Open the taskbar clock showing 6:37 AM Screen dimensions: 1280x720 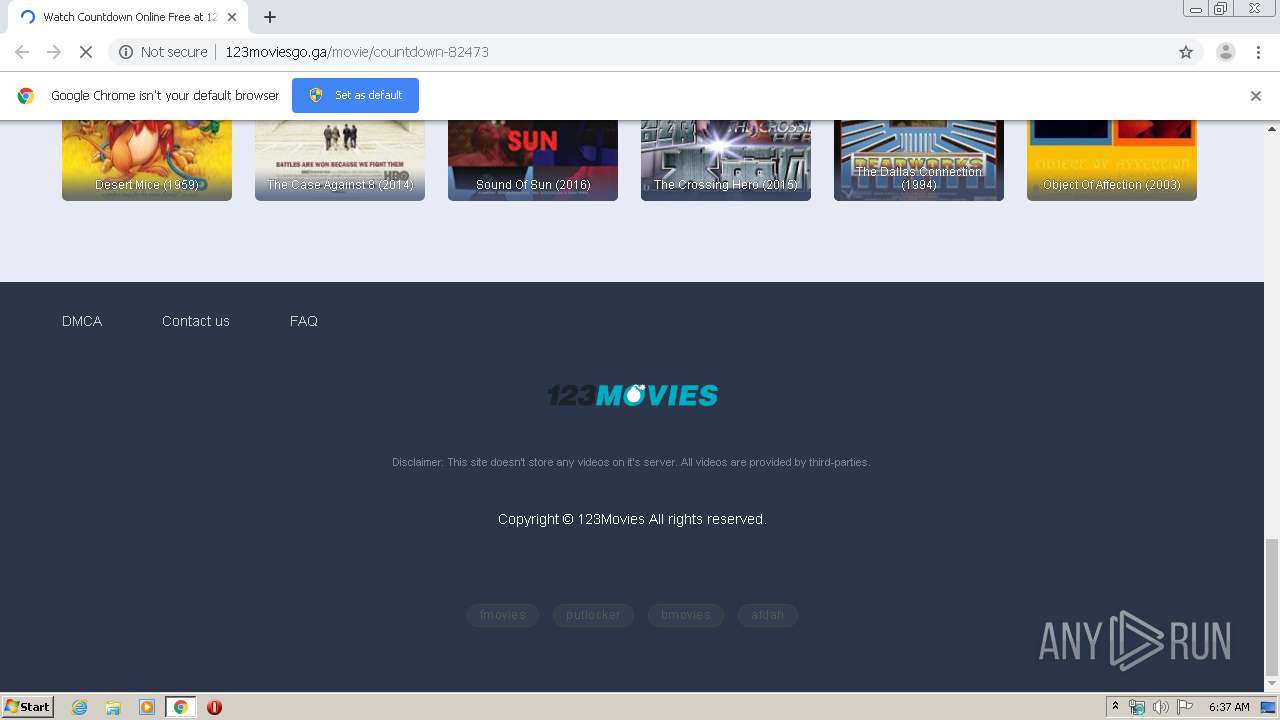pyautogui.click(x=1229, y=707)
